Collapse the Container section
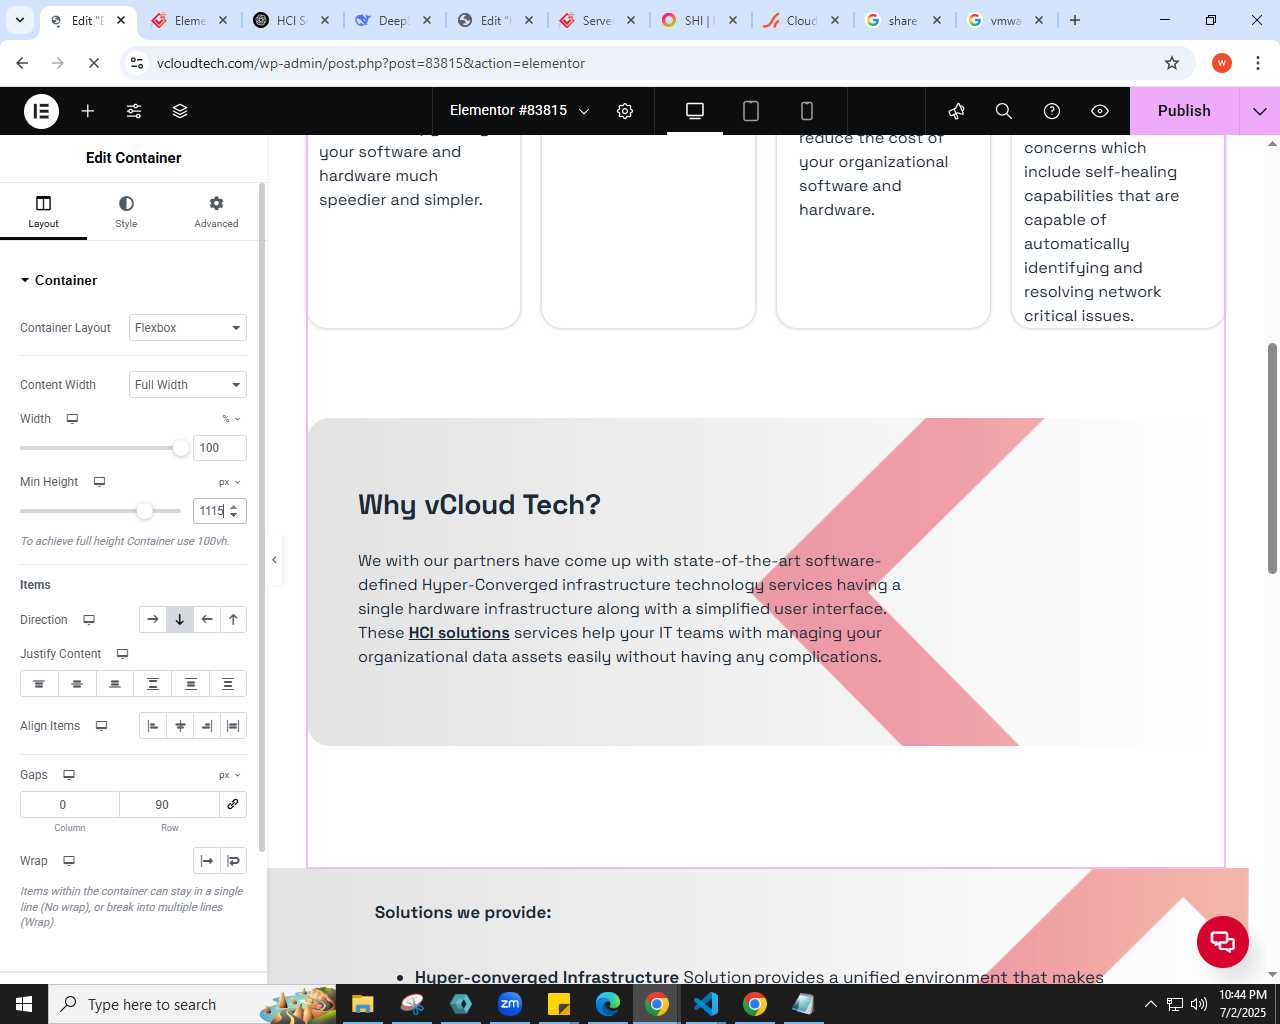 (59, 280)
